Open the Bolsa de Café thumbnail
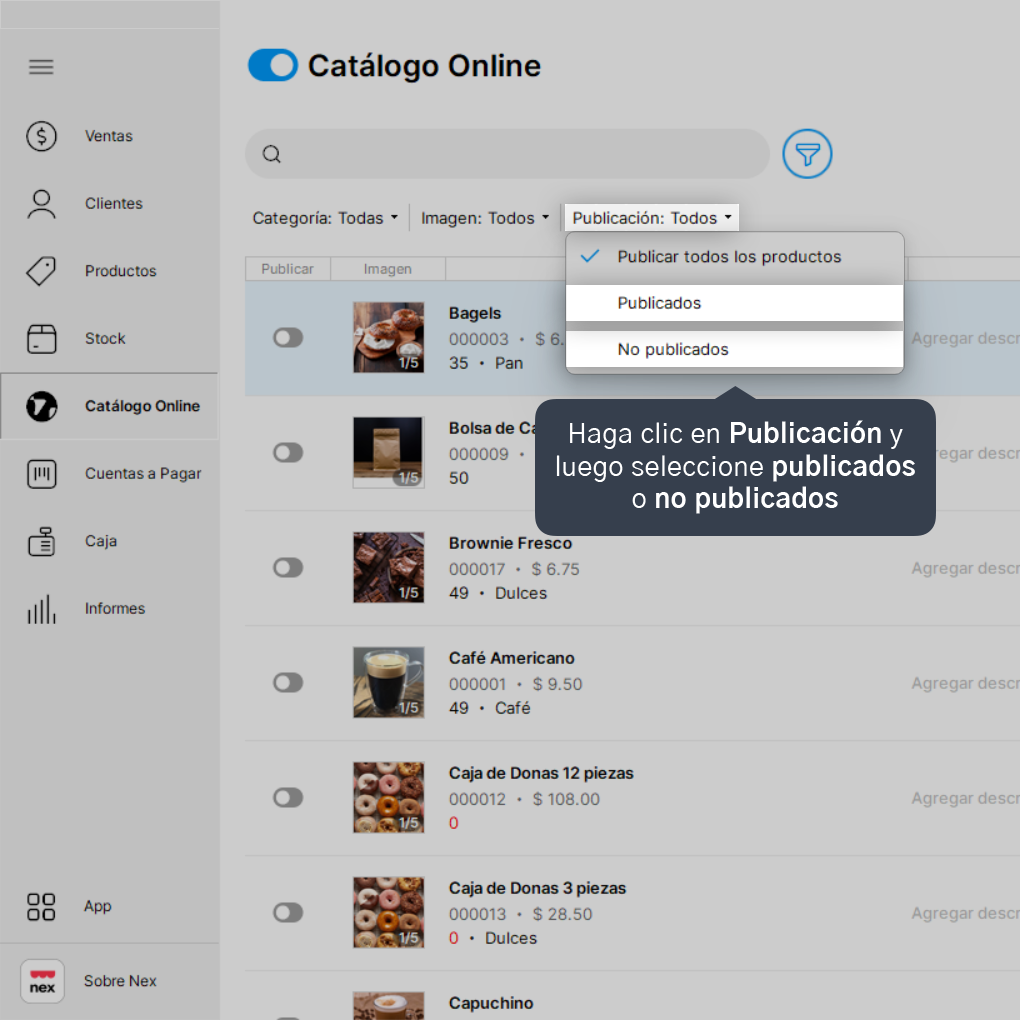1020x1020 pixels. tap(388, 452)
